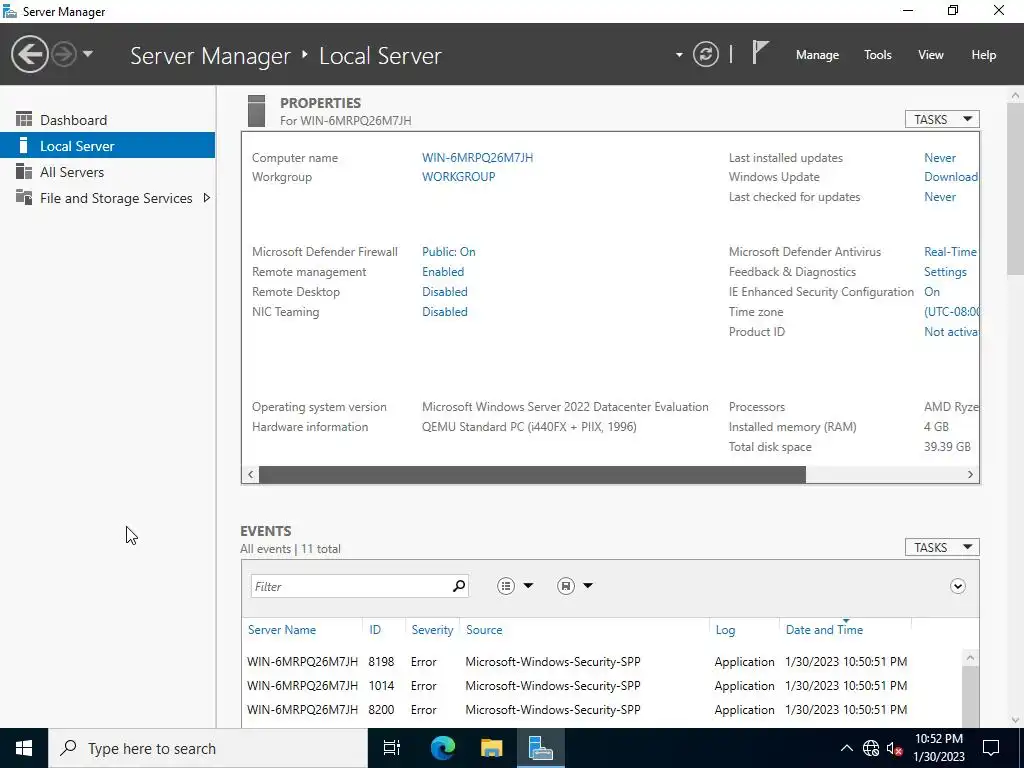This screenshot has height=768, width=1024.
Task: Sort events by Date and Time column
Action: pos(824,630)
